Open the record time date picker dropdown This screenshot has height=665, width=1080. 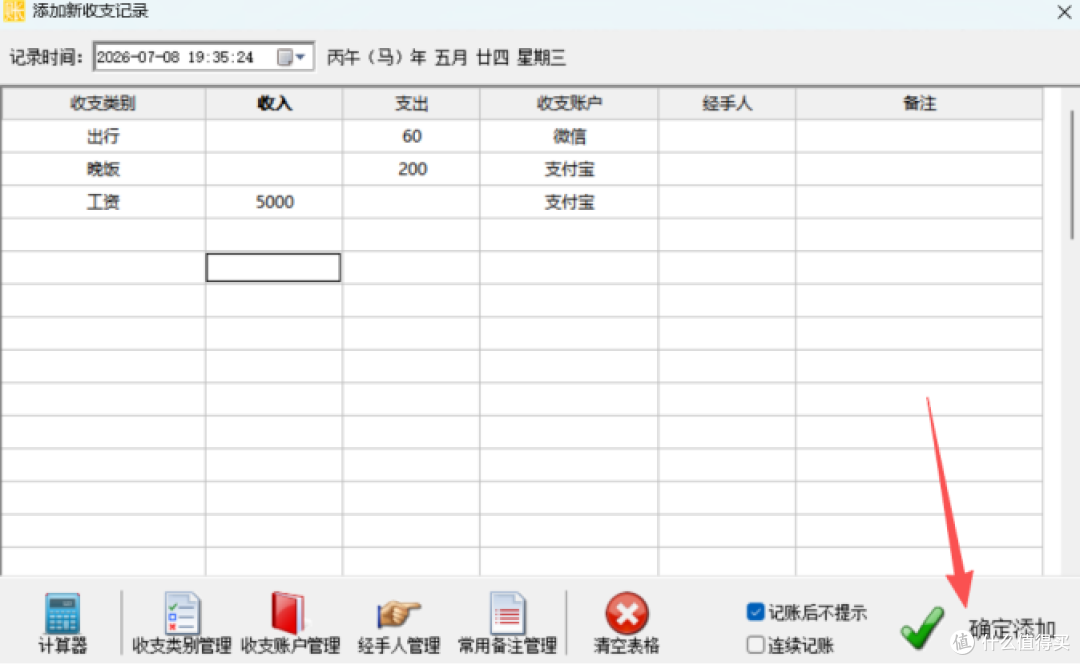click(x=291, y=57)
